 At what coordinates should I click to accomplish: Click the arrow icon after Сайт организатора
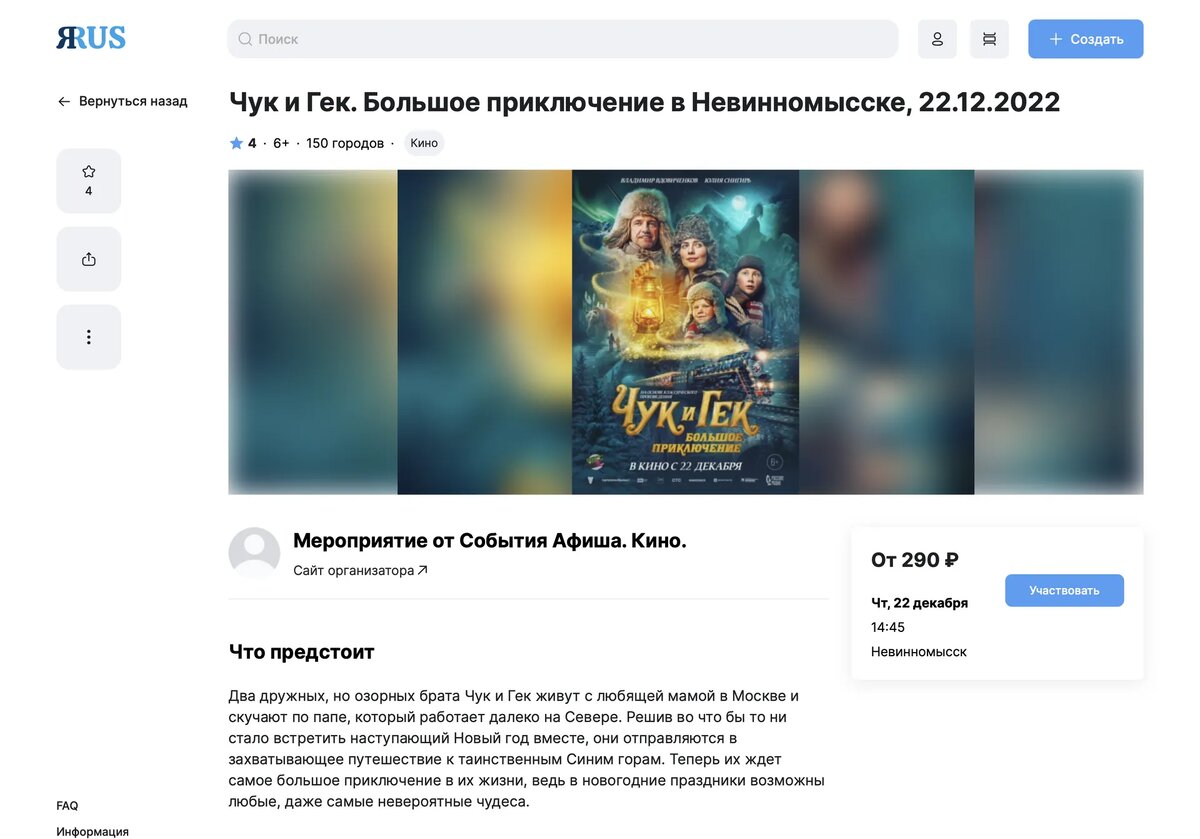tap(423, 570)
